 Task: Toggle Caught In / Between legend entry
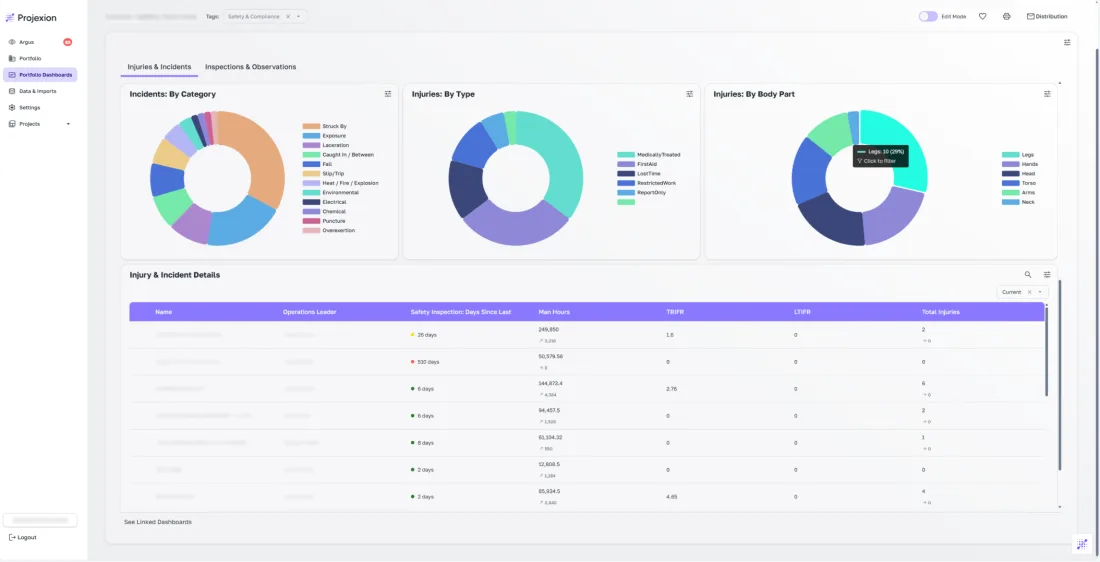point(338,154)
